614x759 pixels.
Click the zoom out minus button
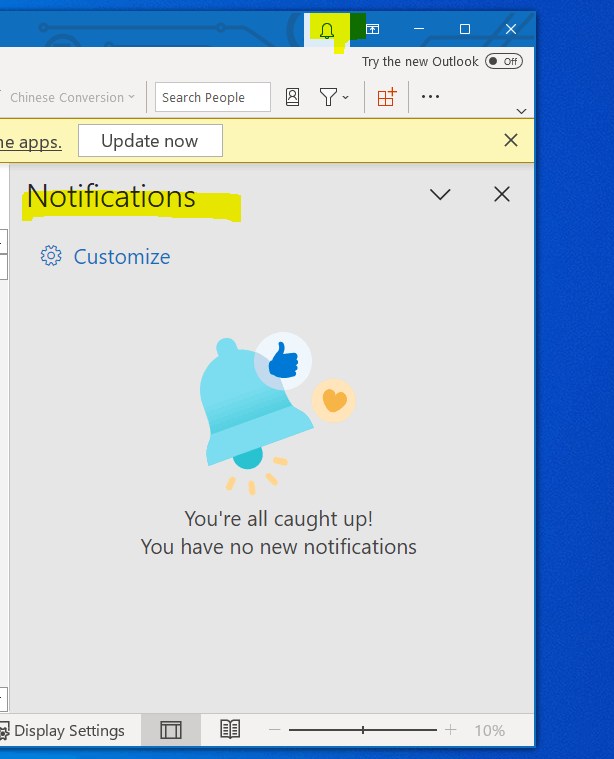[x=275, y=729]
